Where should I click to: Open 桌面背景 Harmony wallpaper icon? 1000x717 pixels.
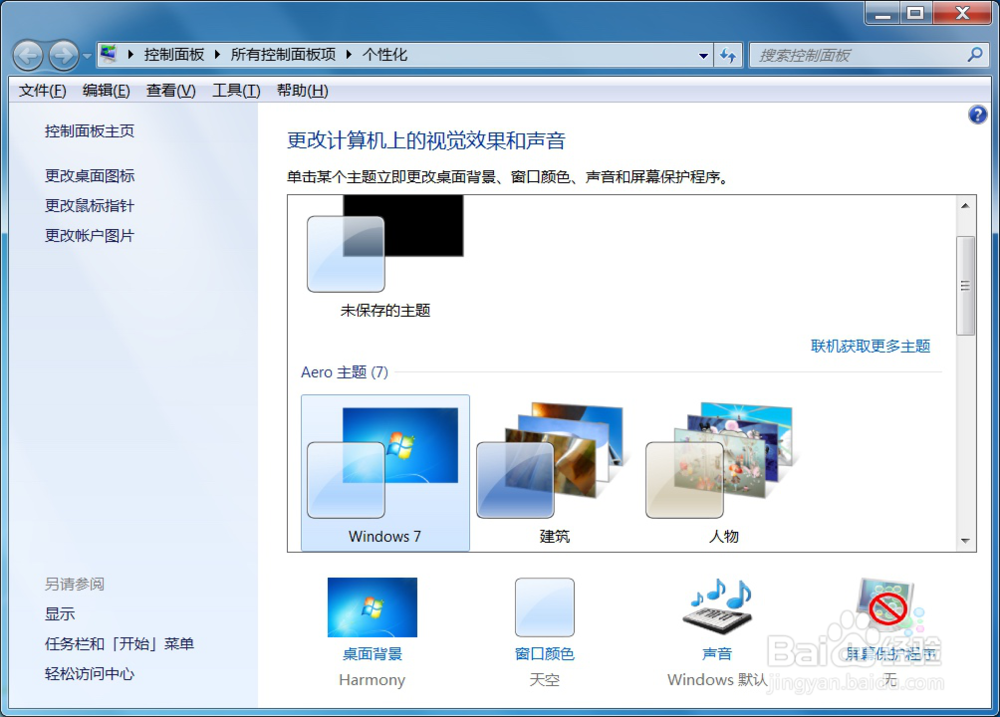pos(372,607)
